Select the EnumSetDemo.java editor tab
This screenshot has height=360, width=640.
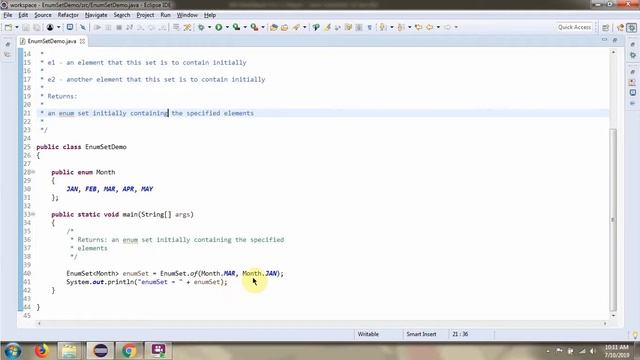pyautogui.click(x=51, y=41)
